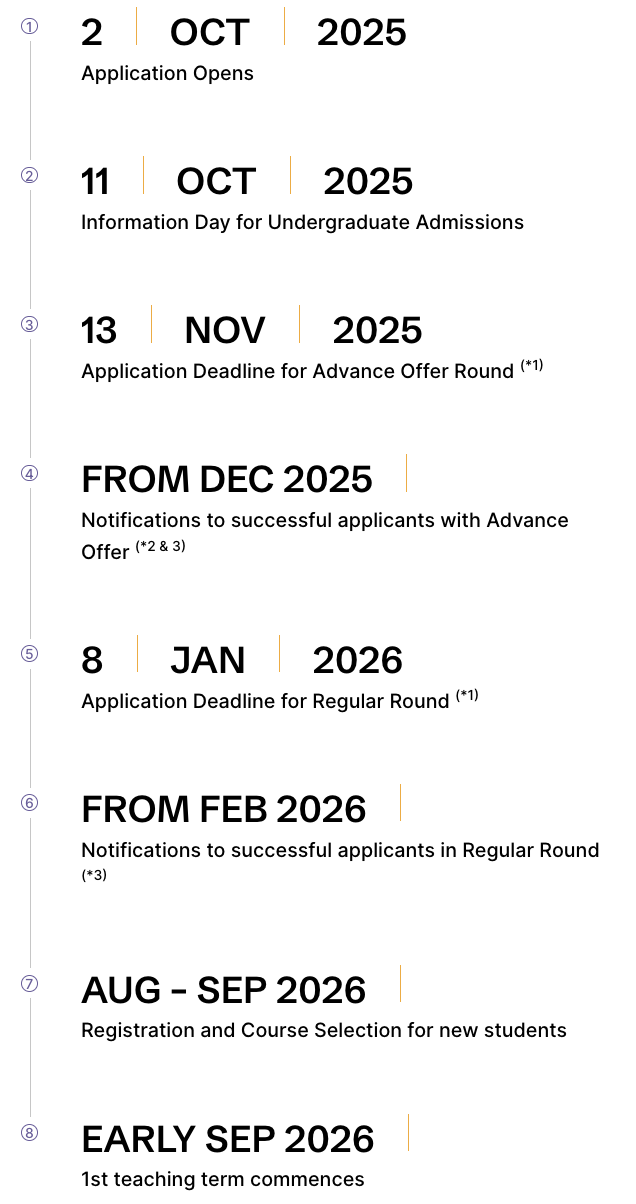636x1204 pixels.
Task: Click the circled number 4 step marker
Action: pos(30,473)
